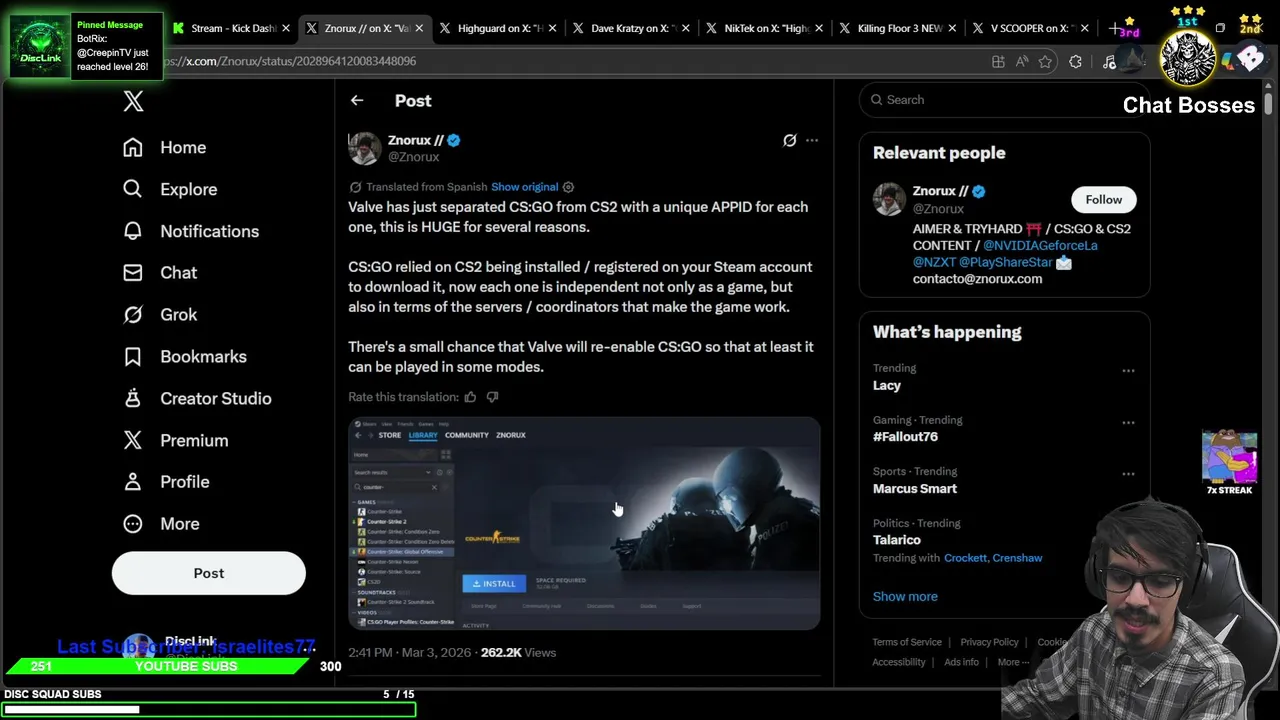
Task: Click the read aloud icon in address bar
Action: [1021, 61]
